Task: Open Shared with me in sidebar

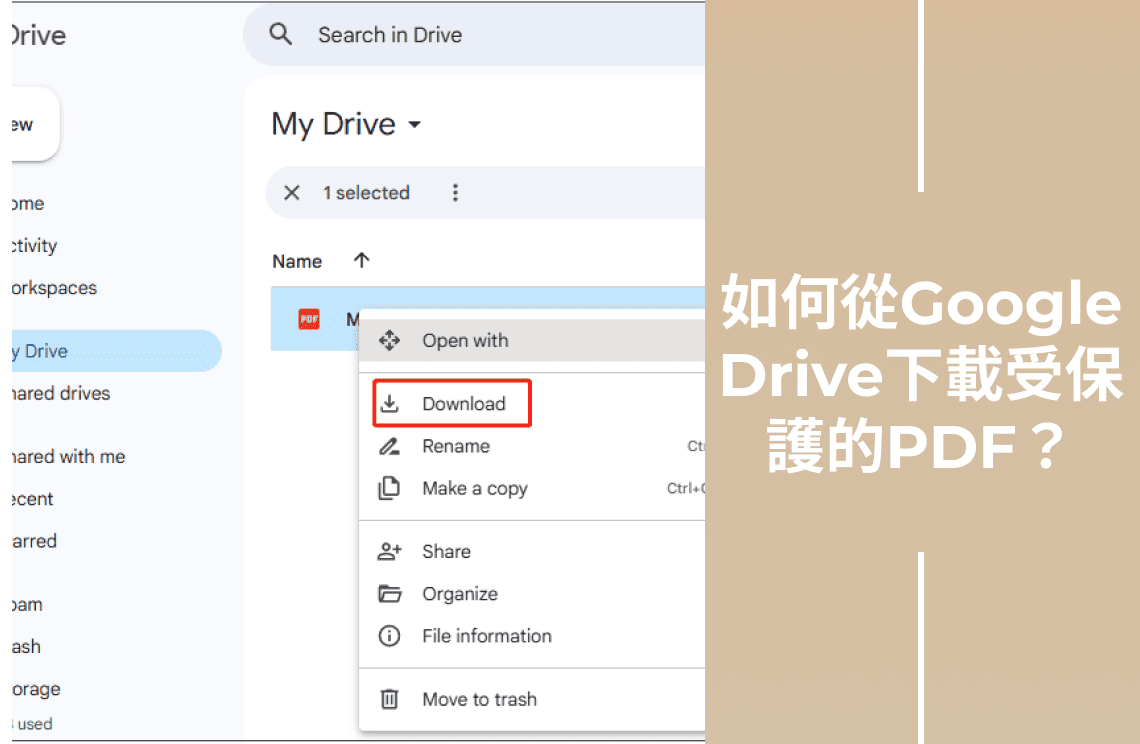Action: [x=68, y=457]
